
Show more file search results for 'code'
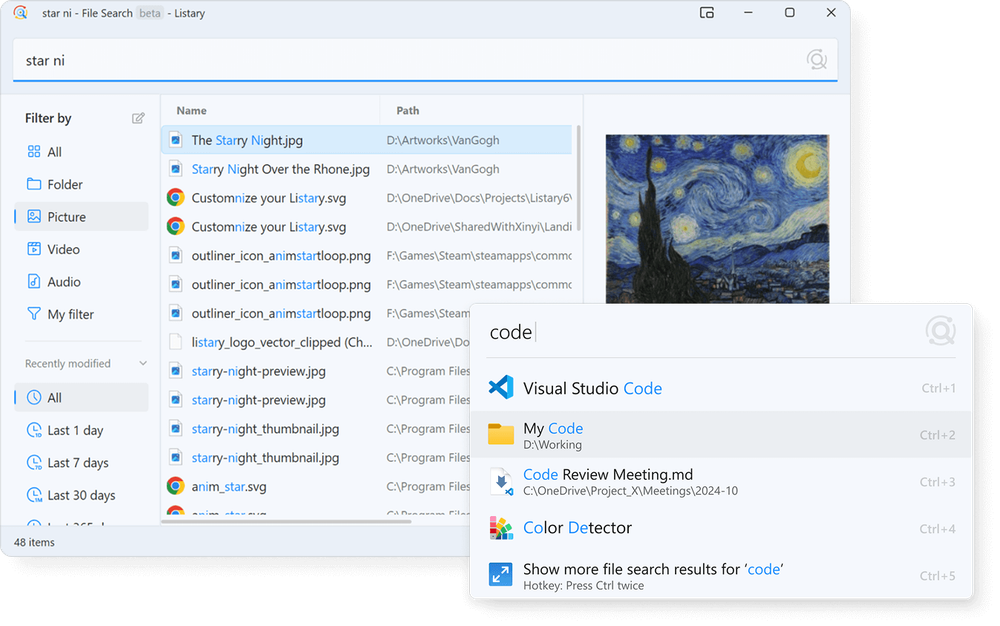pyautogui.click(x=721, y=575)
